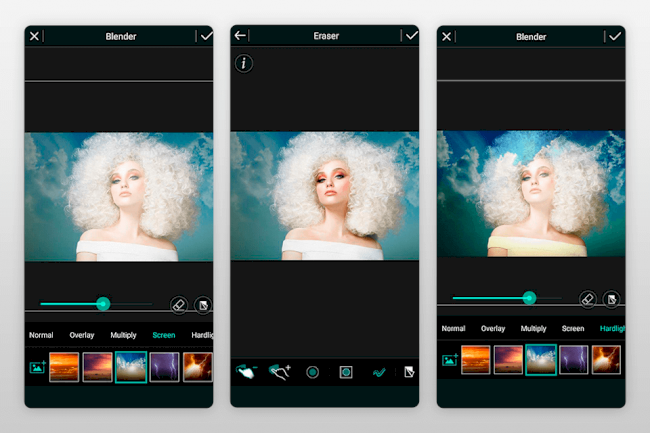650x433 pixels.
Task: Pick the lightning thumbnail in left screen
Action: pyautogui.click(x=164, y=367)
